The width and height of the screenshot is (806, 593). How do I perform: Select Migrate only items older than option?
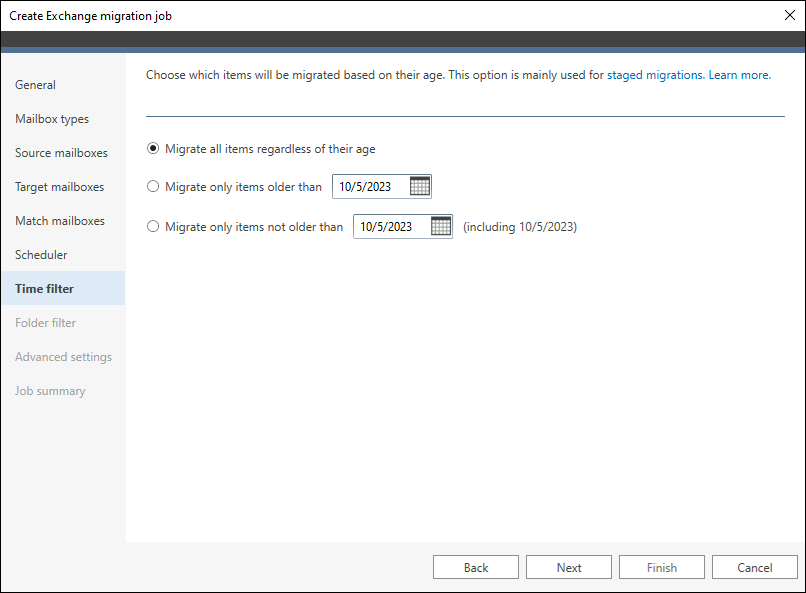click(153, 186)
